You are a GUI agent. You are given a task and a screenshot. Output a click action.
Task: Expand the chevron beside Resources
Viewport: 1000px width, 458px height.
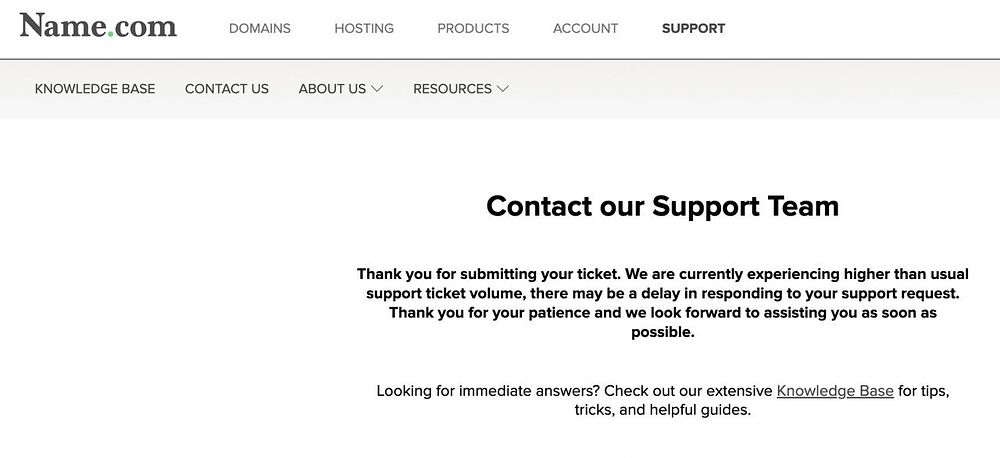click(503, 89)
